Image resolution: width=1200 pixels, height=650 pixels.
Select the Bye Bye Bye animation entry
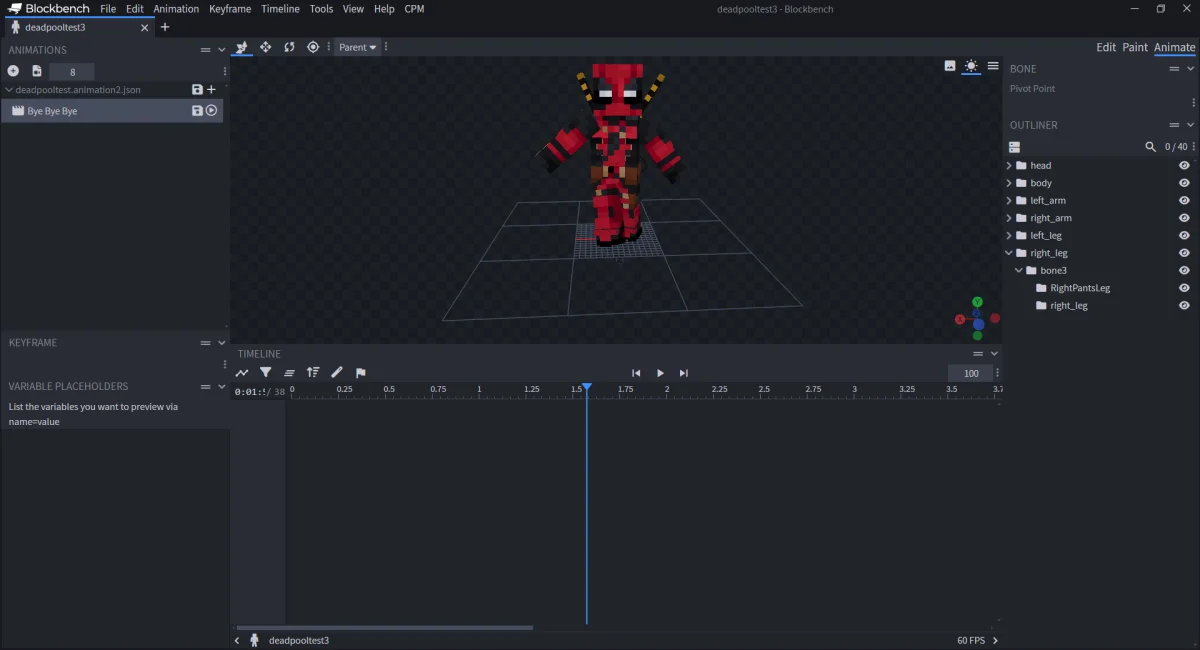point(111,111)
